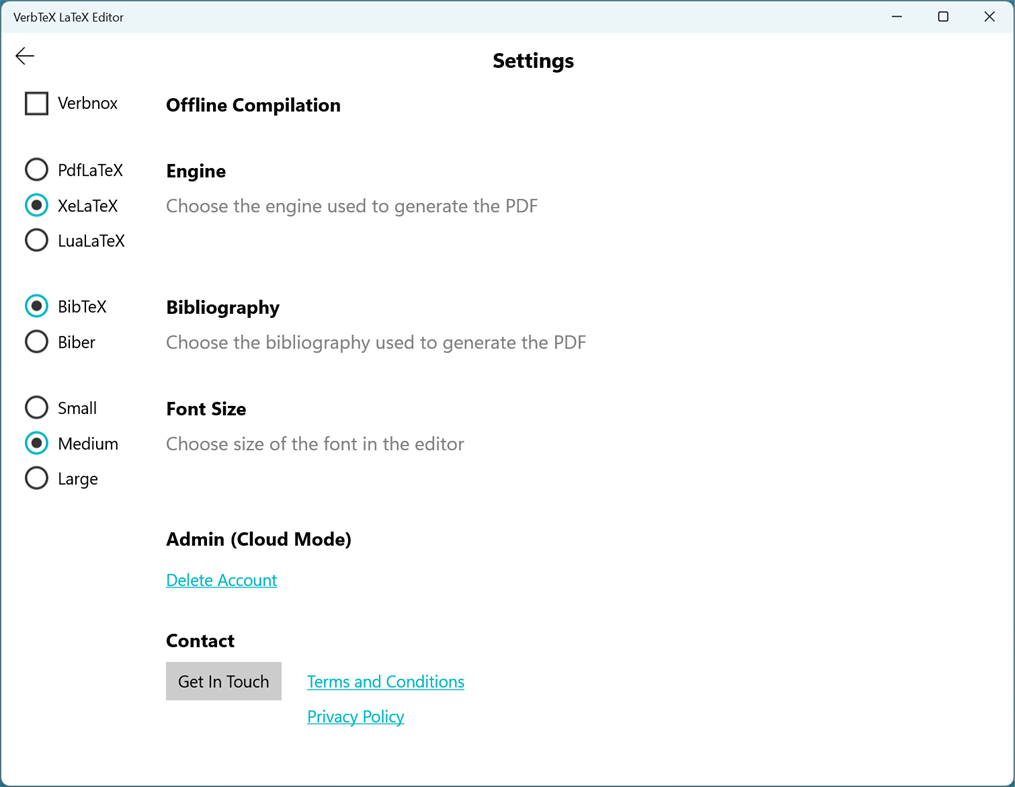
Task: Choose BibTeX for bibliography
Action: tap(36, 306)
